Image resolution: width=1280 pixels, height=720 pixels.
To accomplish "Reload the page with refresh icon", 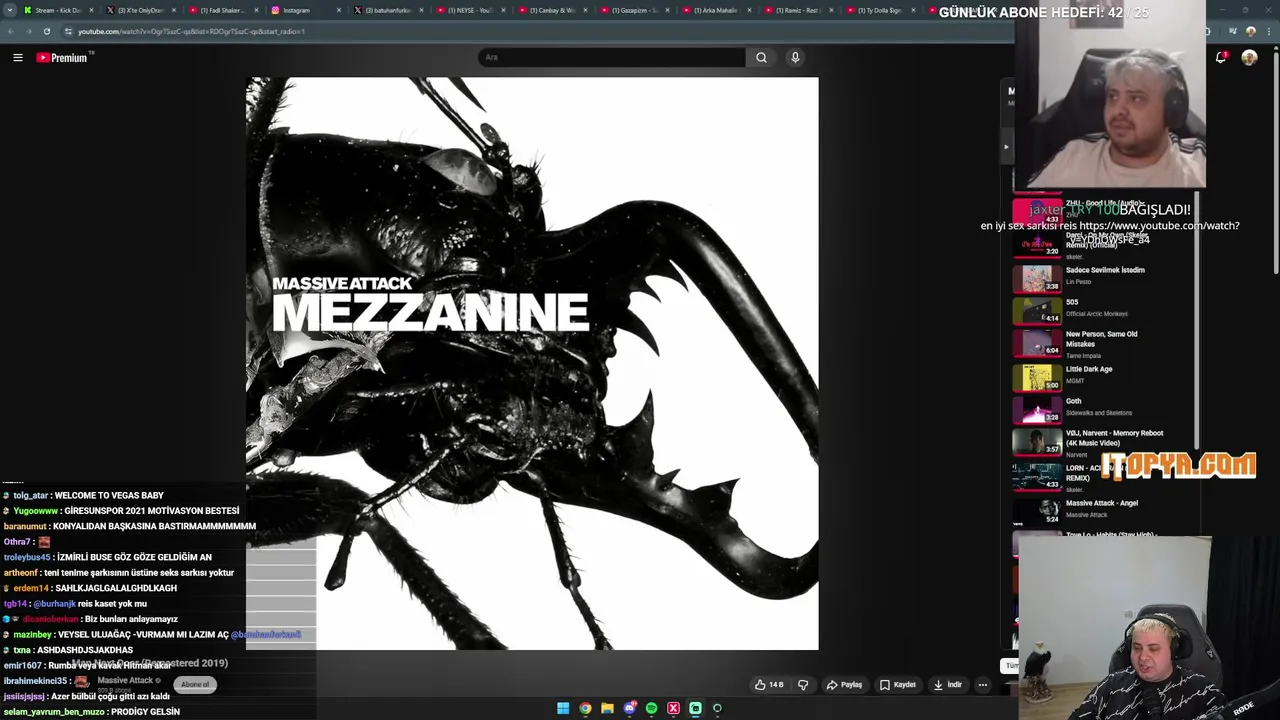I will point(47,31).
